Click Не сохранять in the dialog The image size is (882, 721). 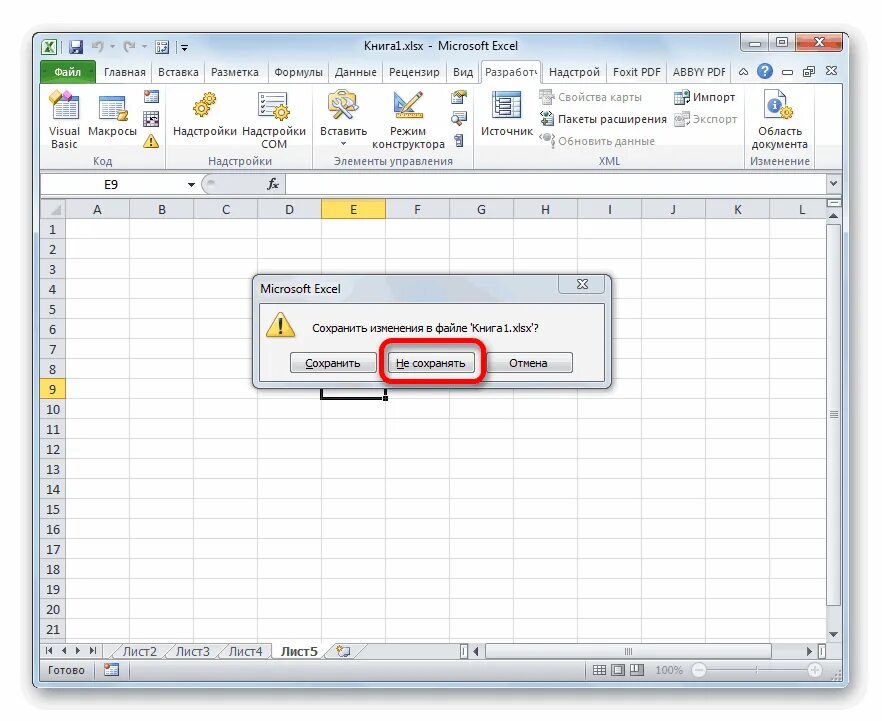431,363
